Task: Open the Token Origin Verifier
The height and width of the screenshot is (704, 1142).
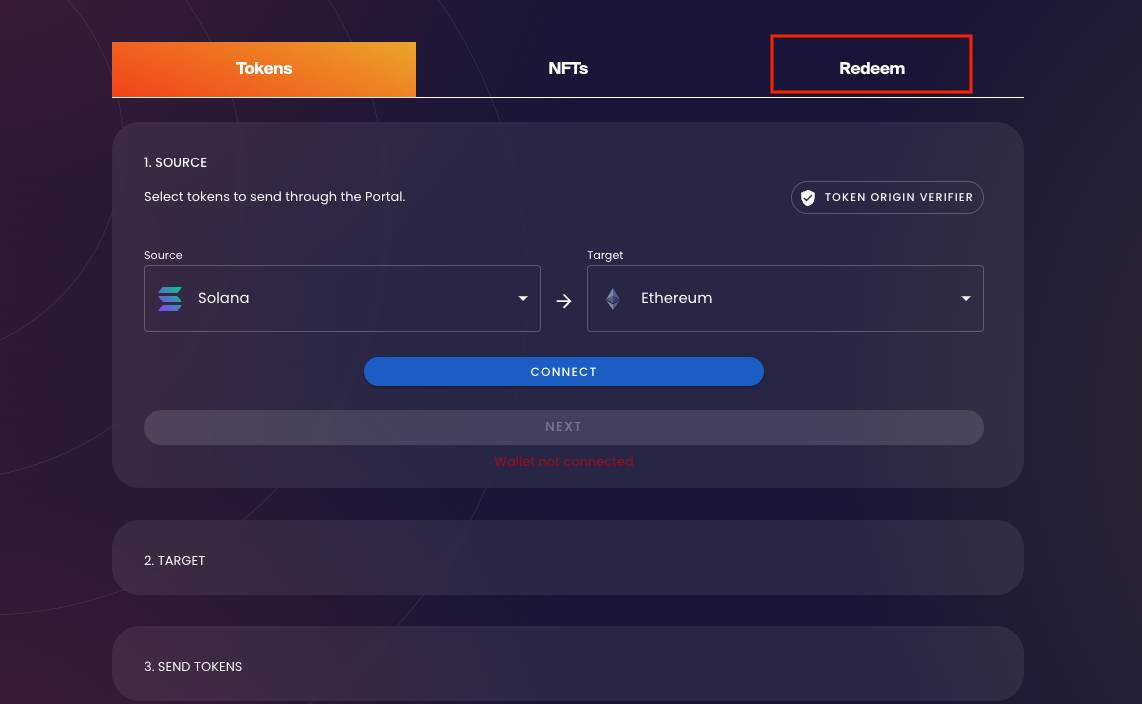Action: (x=887, y=197)
